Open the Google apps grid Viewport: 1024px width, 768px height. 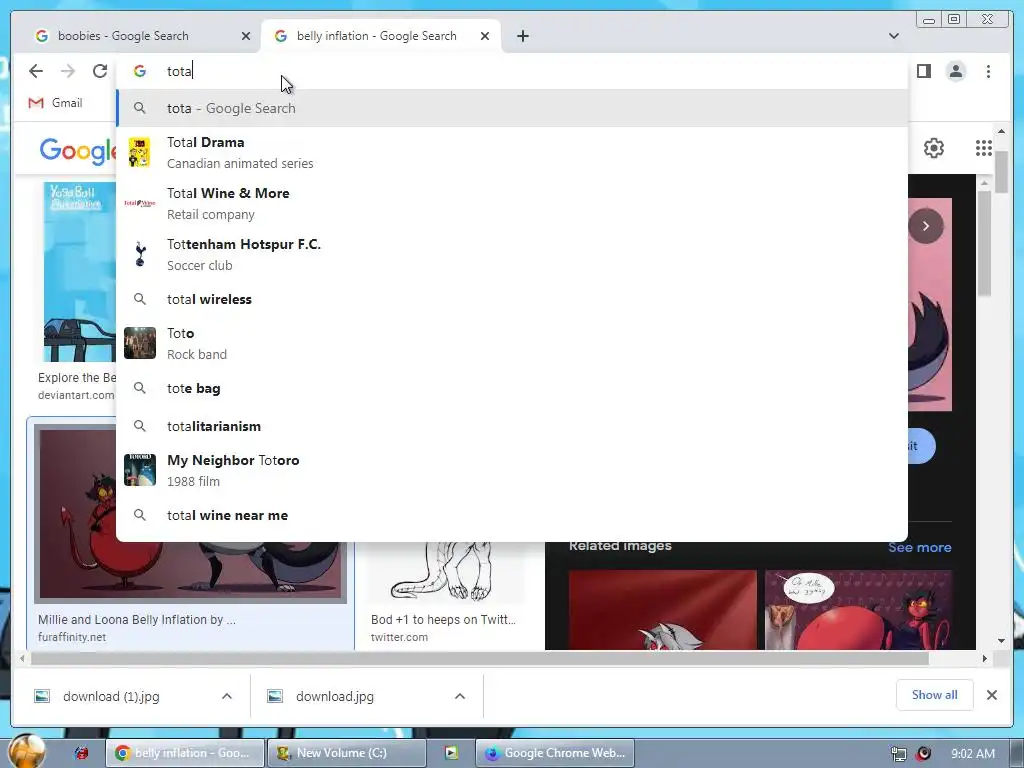[x=984, y=148]
